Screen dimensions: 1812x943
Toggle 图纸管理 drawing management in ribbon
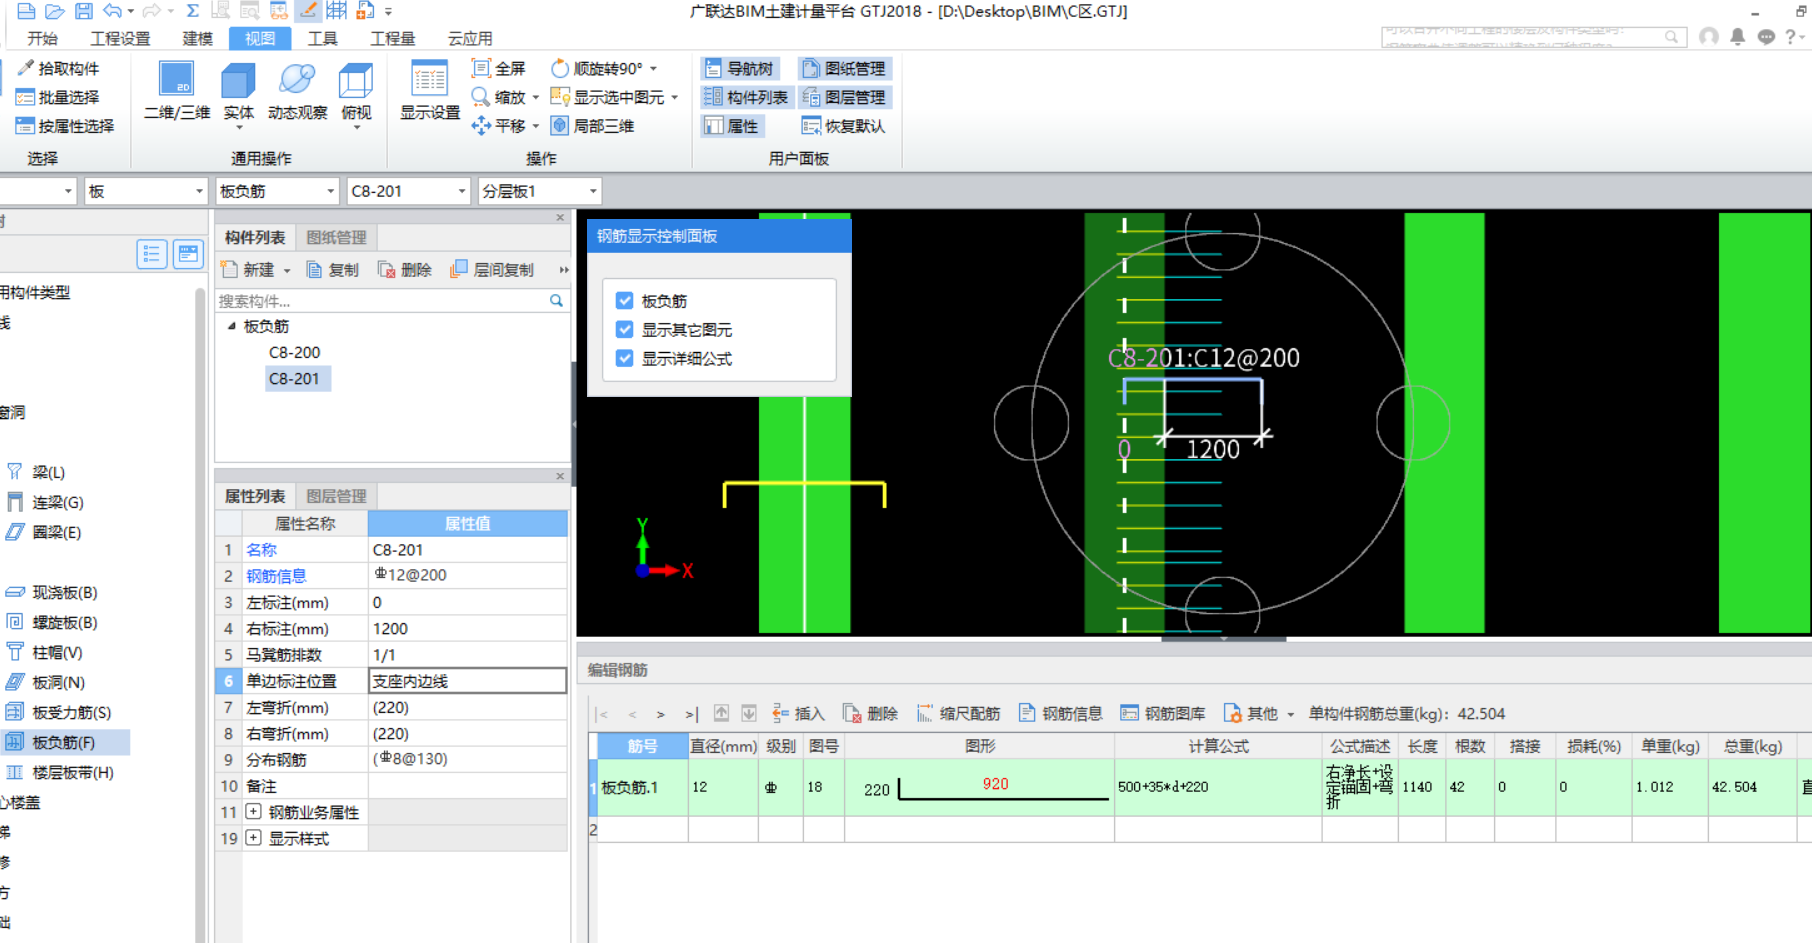tap(844, 68)
